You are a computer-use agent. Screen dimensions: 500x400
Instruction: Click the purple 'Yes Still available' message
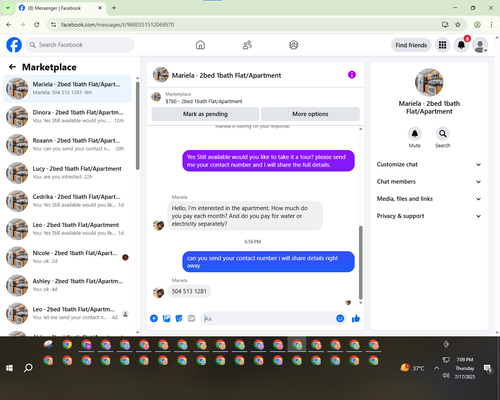[268, 161]
